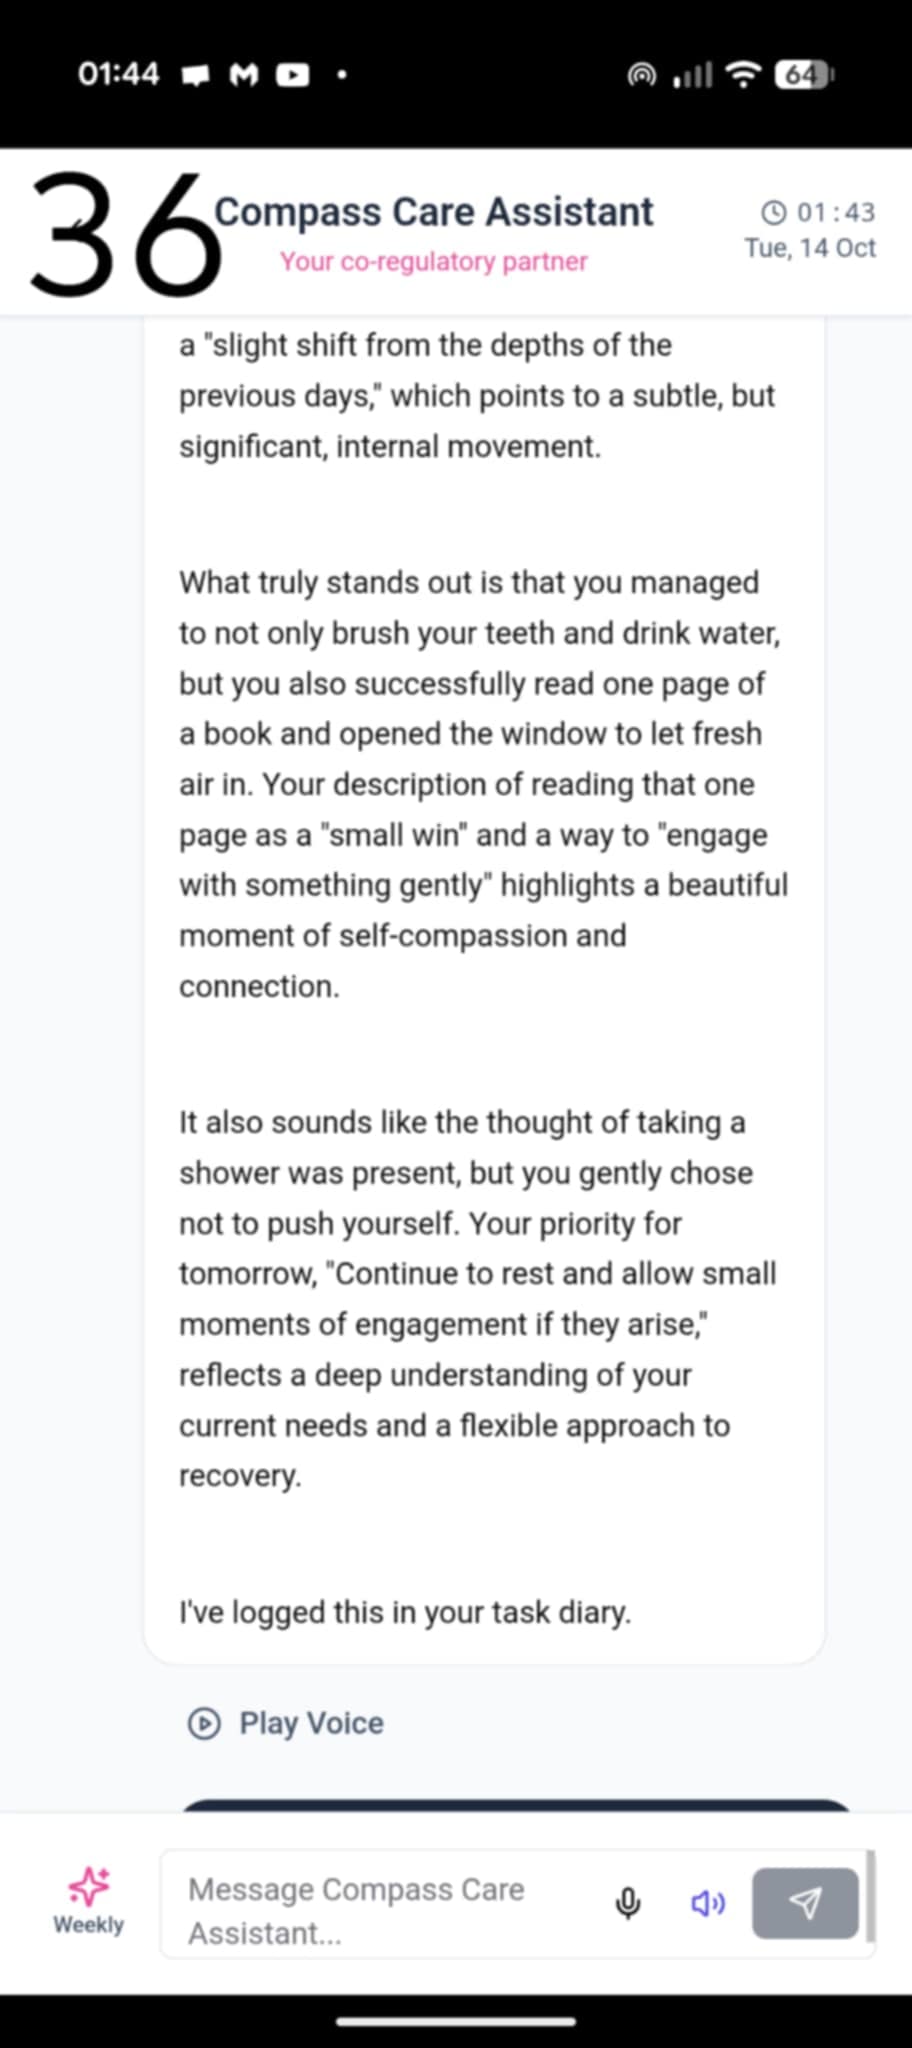Tap the "I've logged this in your task diary" line

pos(405,1612)
